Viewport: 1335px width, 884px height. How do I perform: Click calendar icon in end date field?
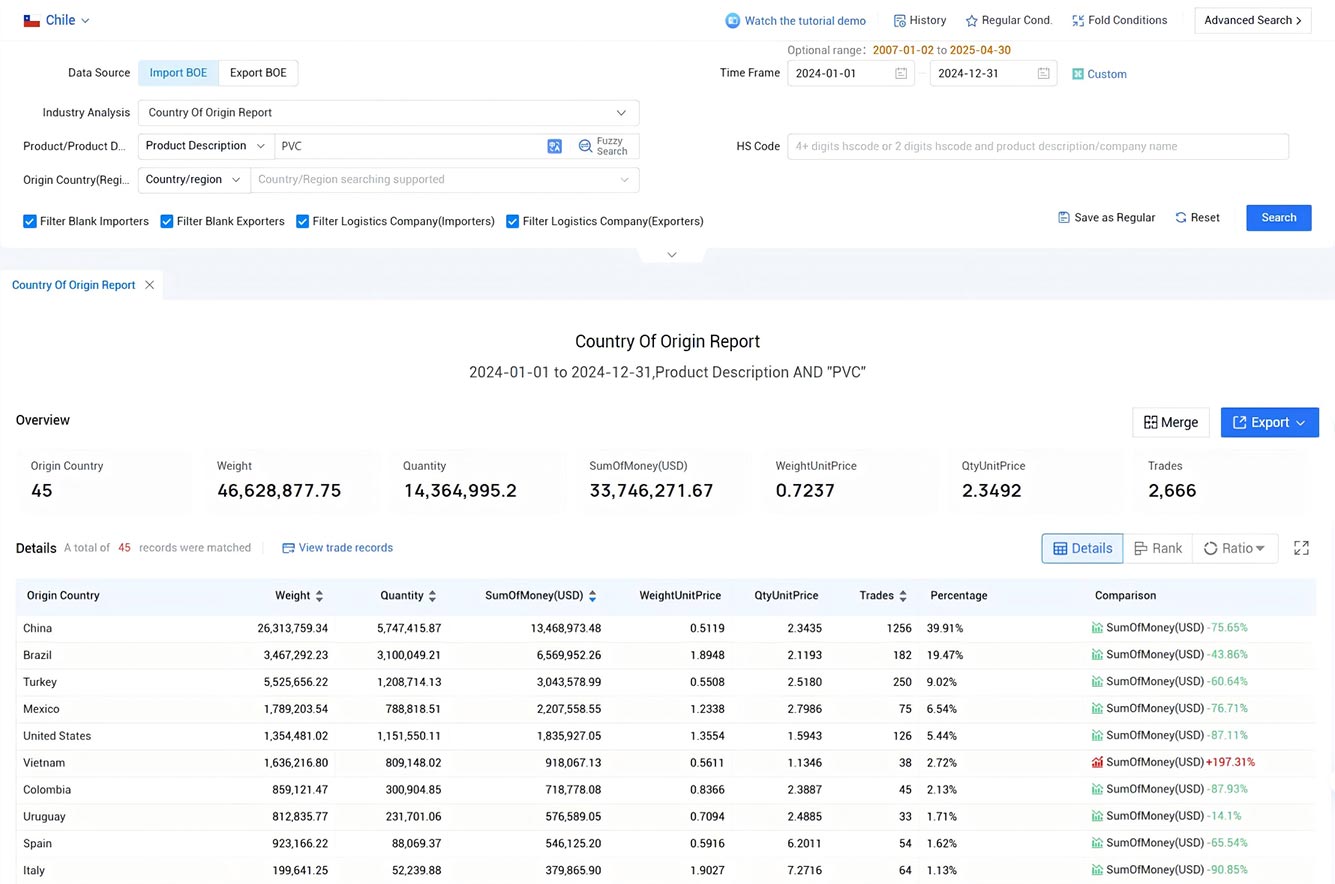pos(1043,74)
